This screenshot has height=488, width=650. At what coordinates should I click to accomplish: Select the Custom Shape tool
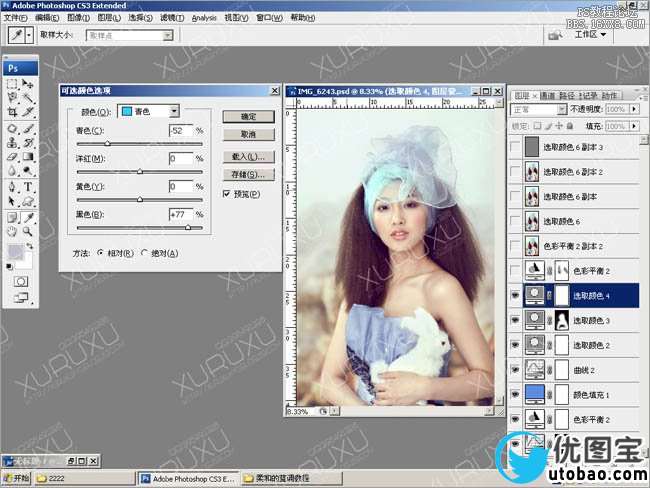pos(28,201)
